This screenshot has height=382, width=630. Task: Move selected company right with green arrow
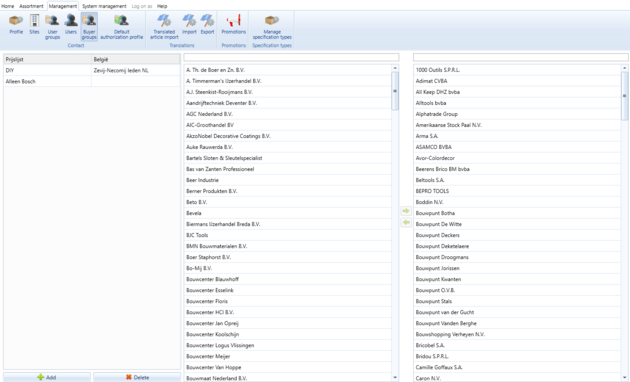[406, 211]
